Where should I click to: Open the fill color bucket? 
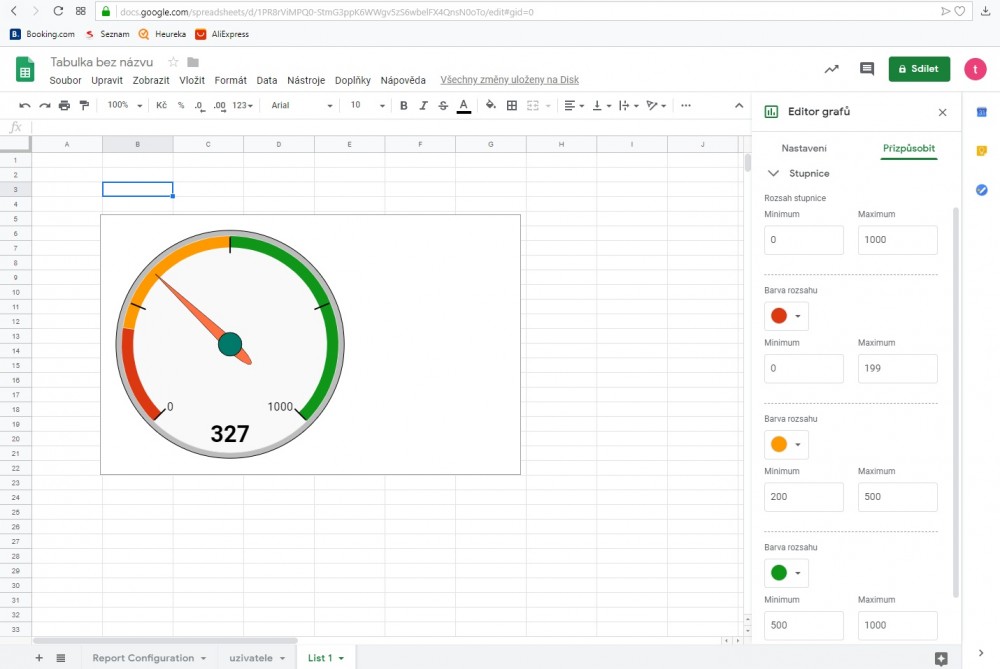[x=490, y=105]
